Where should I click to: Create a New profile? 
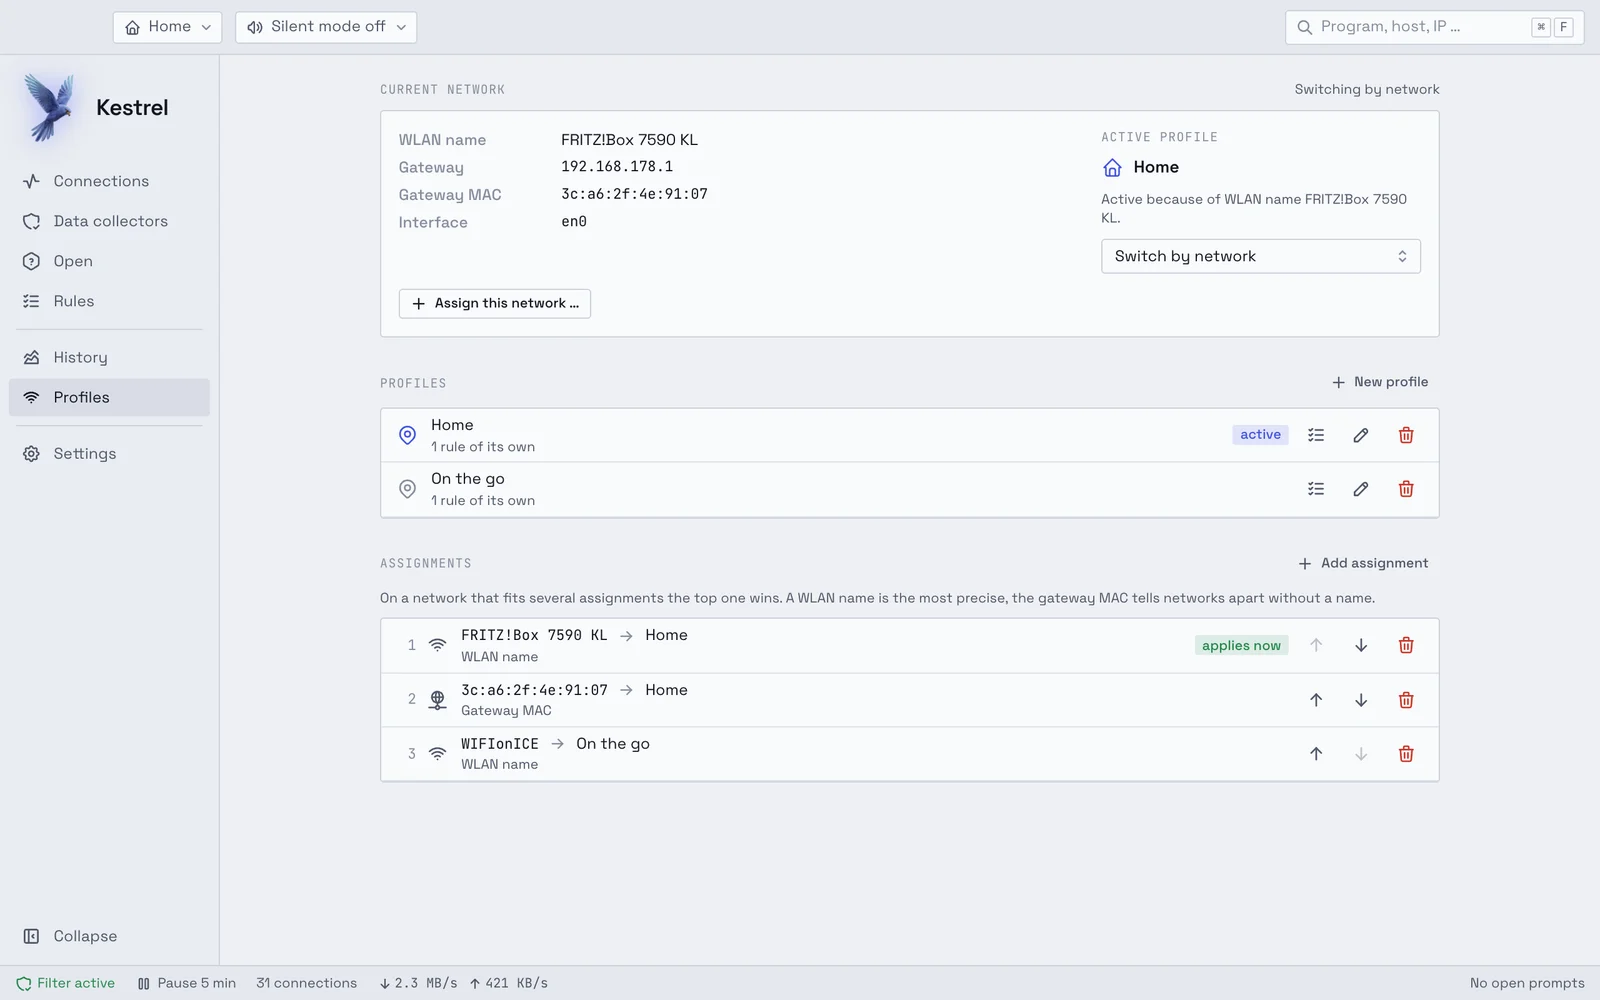(x=1380, y=382)
